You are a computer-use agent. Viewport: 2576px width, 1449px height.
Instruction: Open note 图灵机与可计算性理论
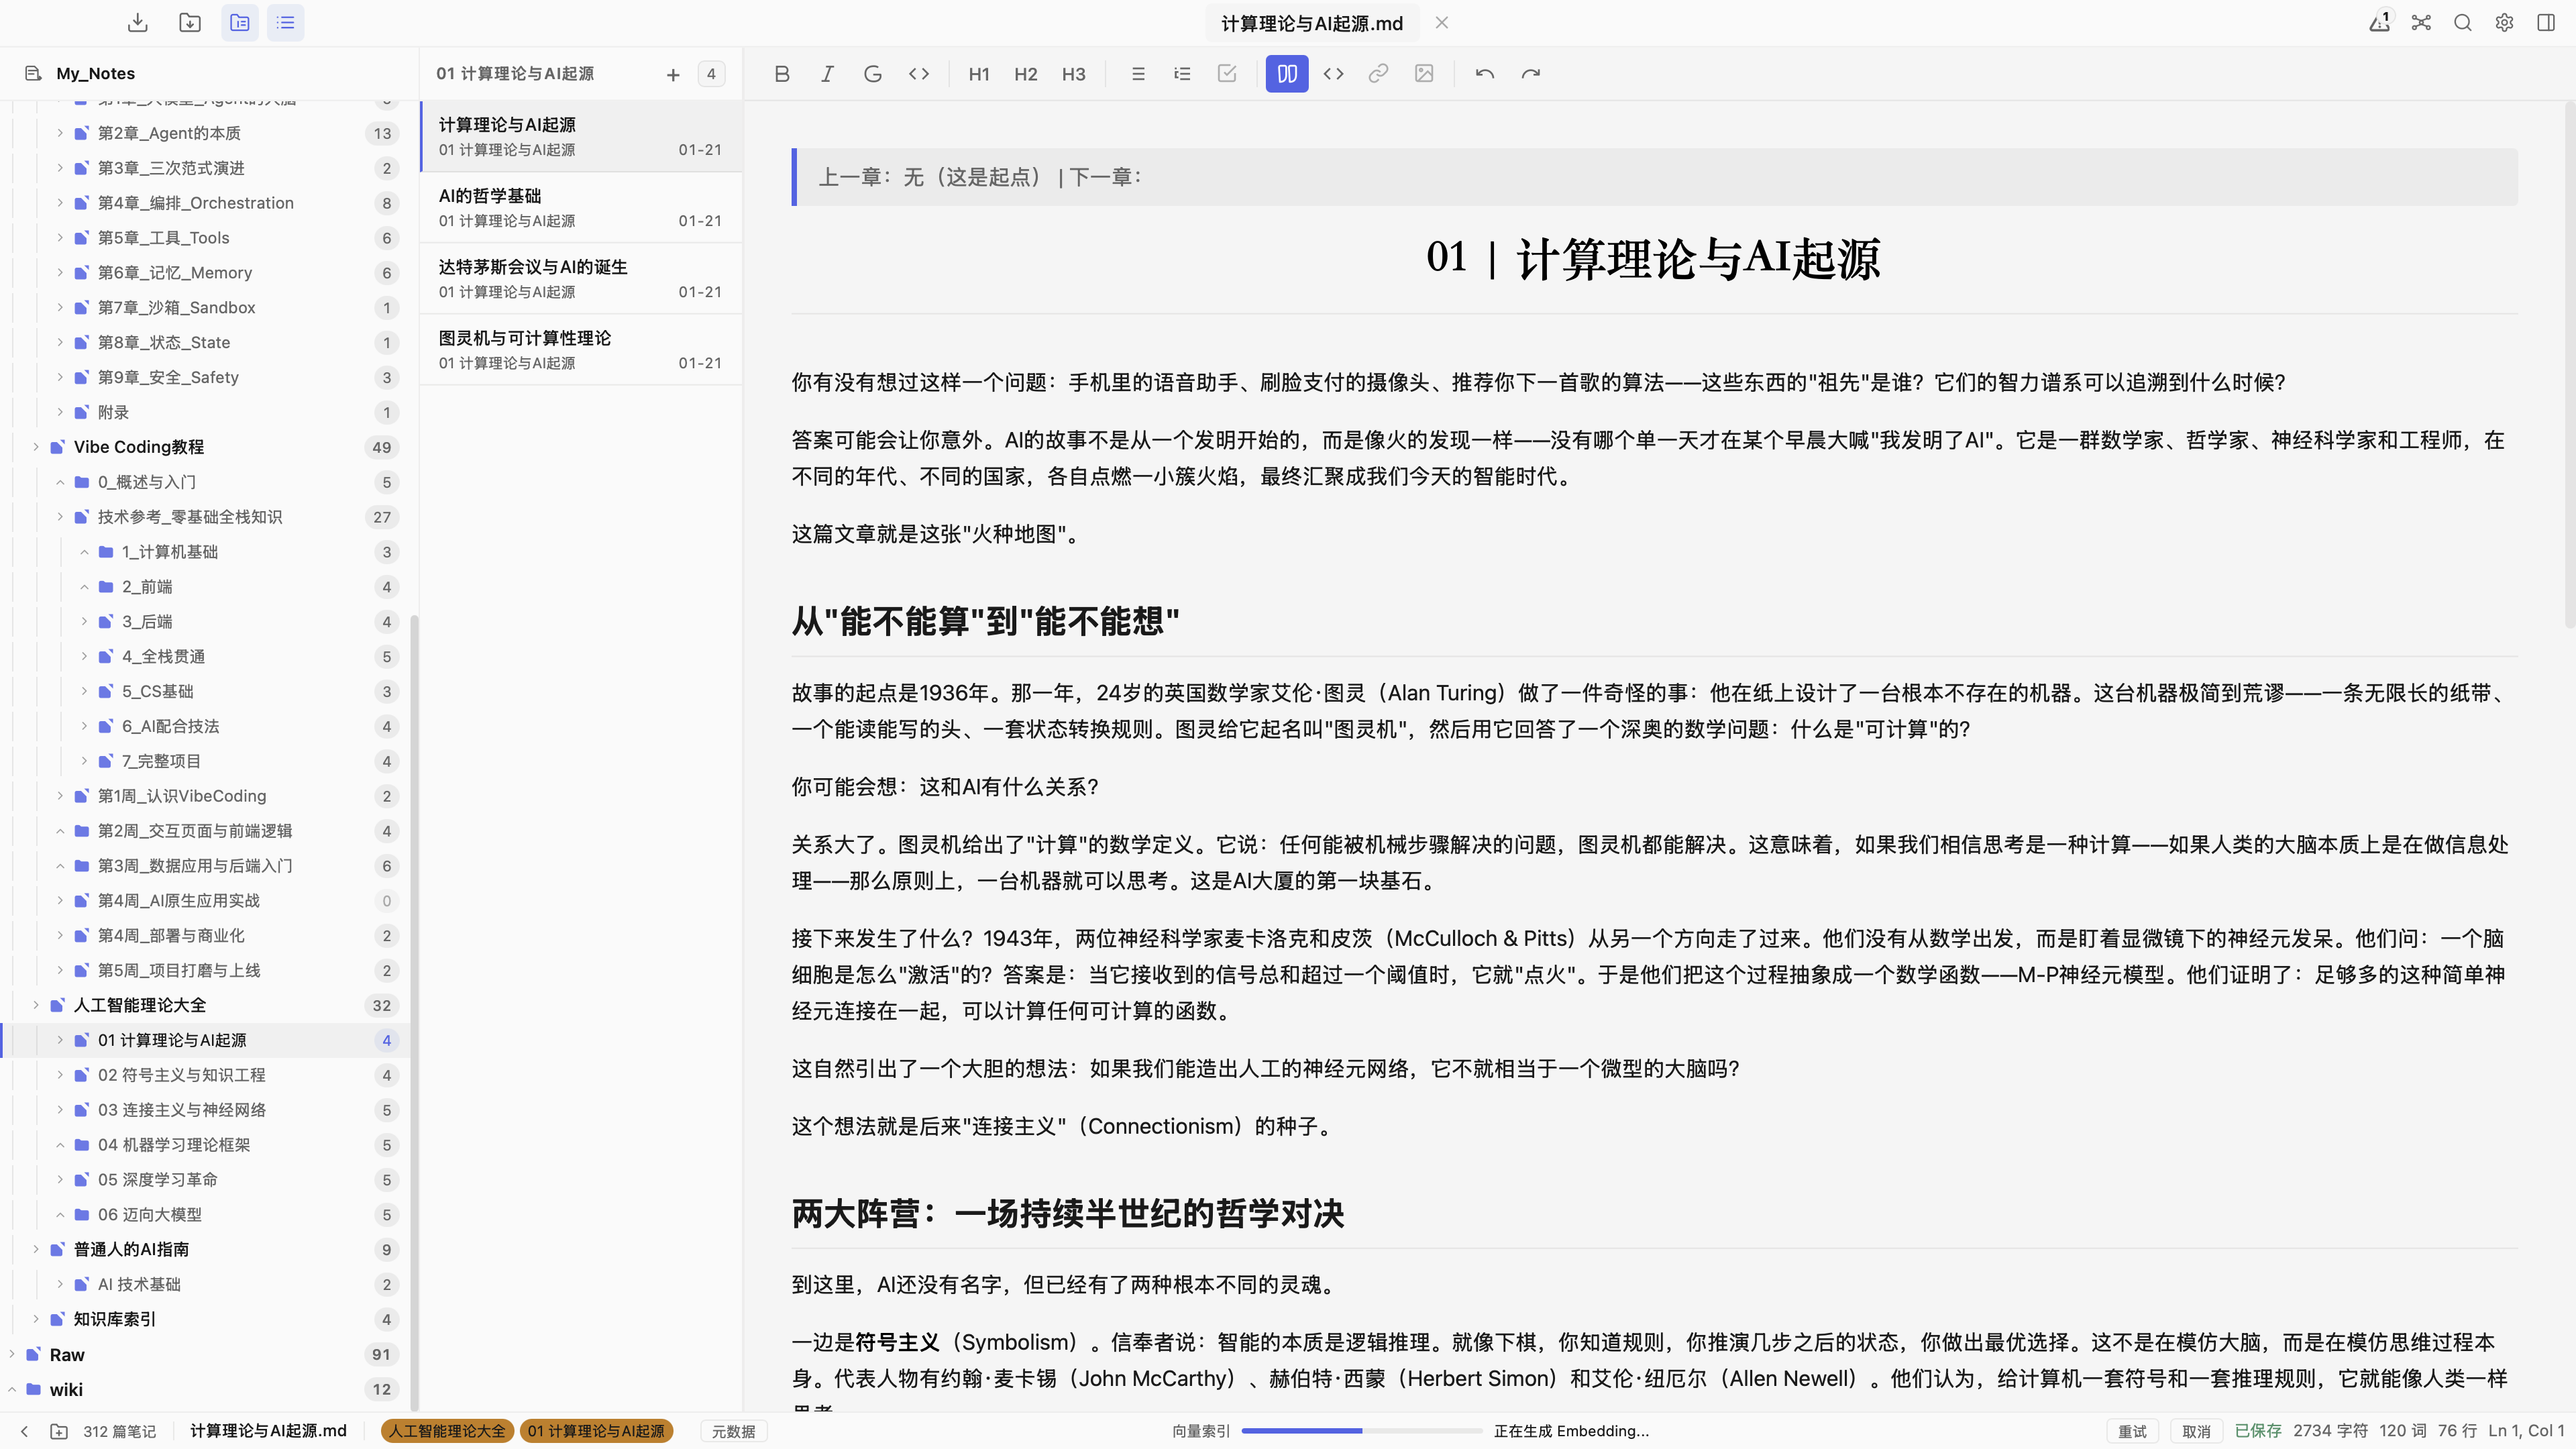coord(580,349)
